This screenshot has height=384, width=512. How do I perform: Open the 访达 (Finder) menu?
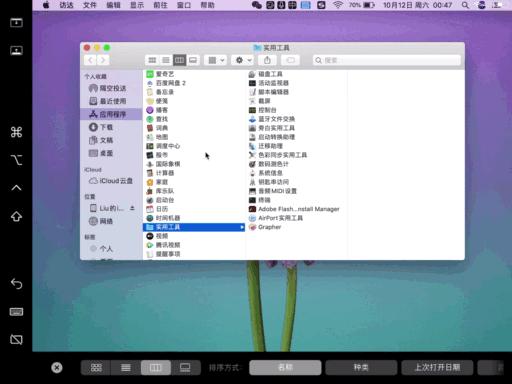(x=66, y=5)
